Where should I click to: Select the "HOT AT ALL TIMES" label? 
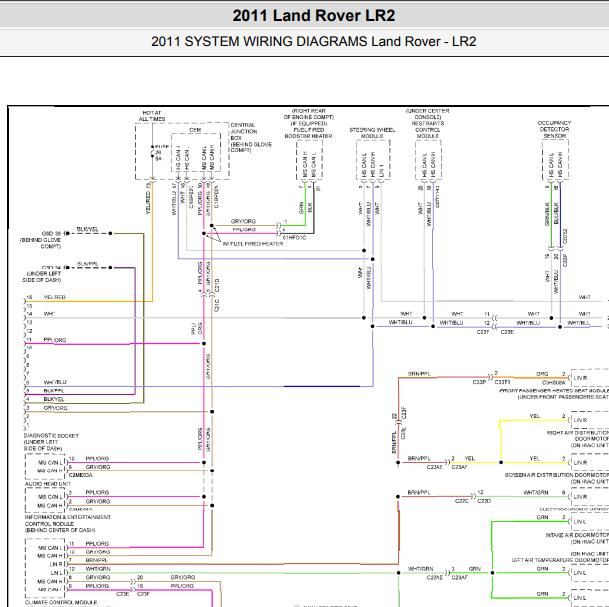pos(152,116)
